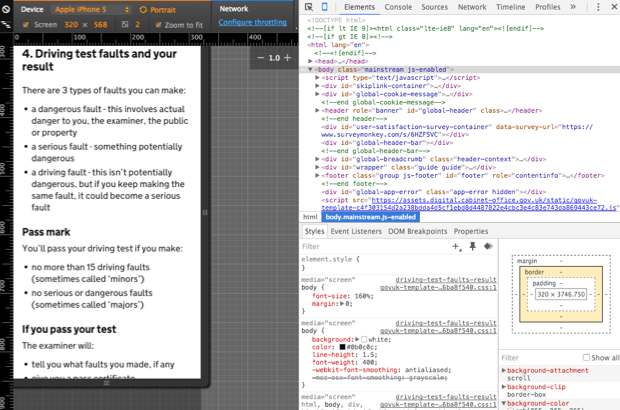Click the #0b0c0c color swatch
This screenshot has height=410, width=620.
342,347
